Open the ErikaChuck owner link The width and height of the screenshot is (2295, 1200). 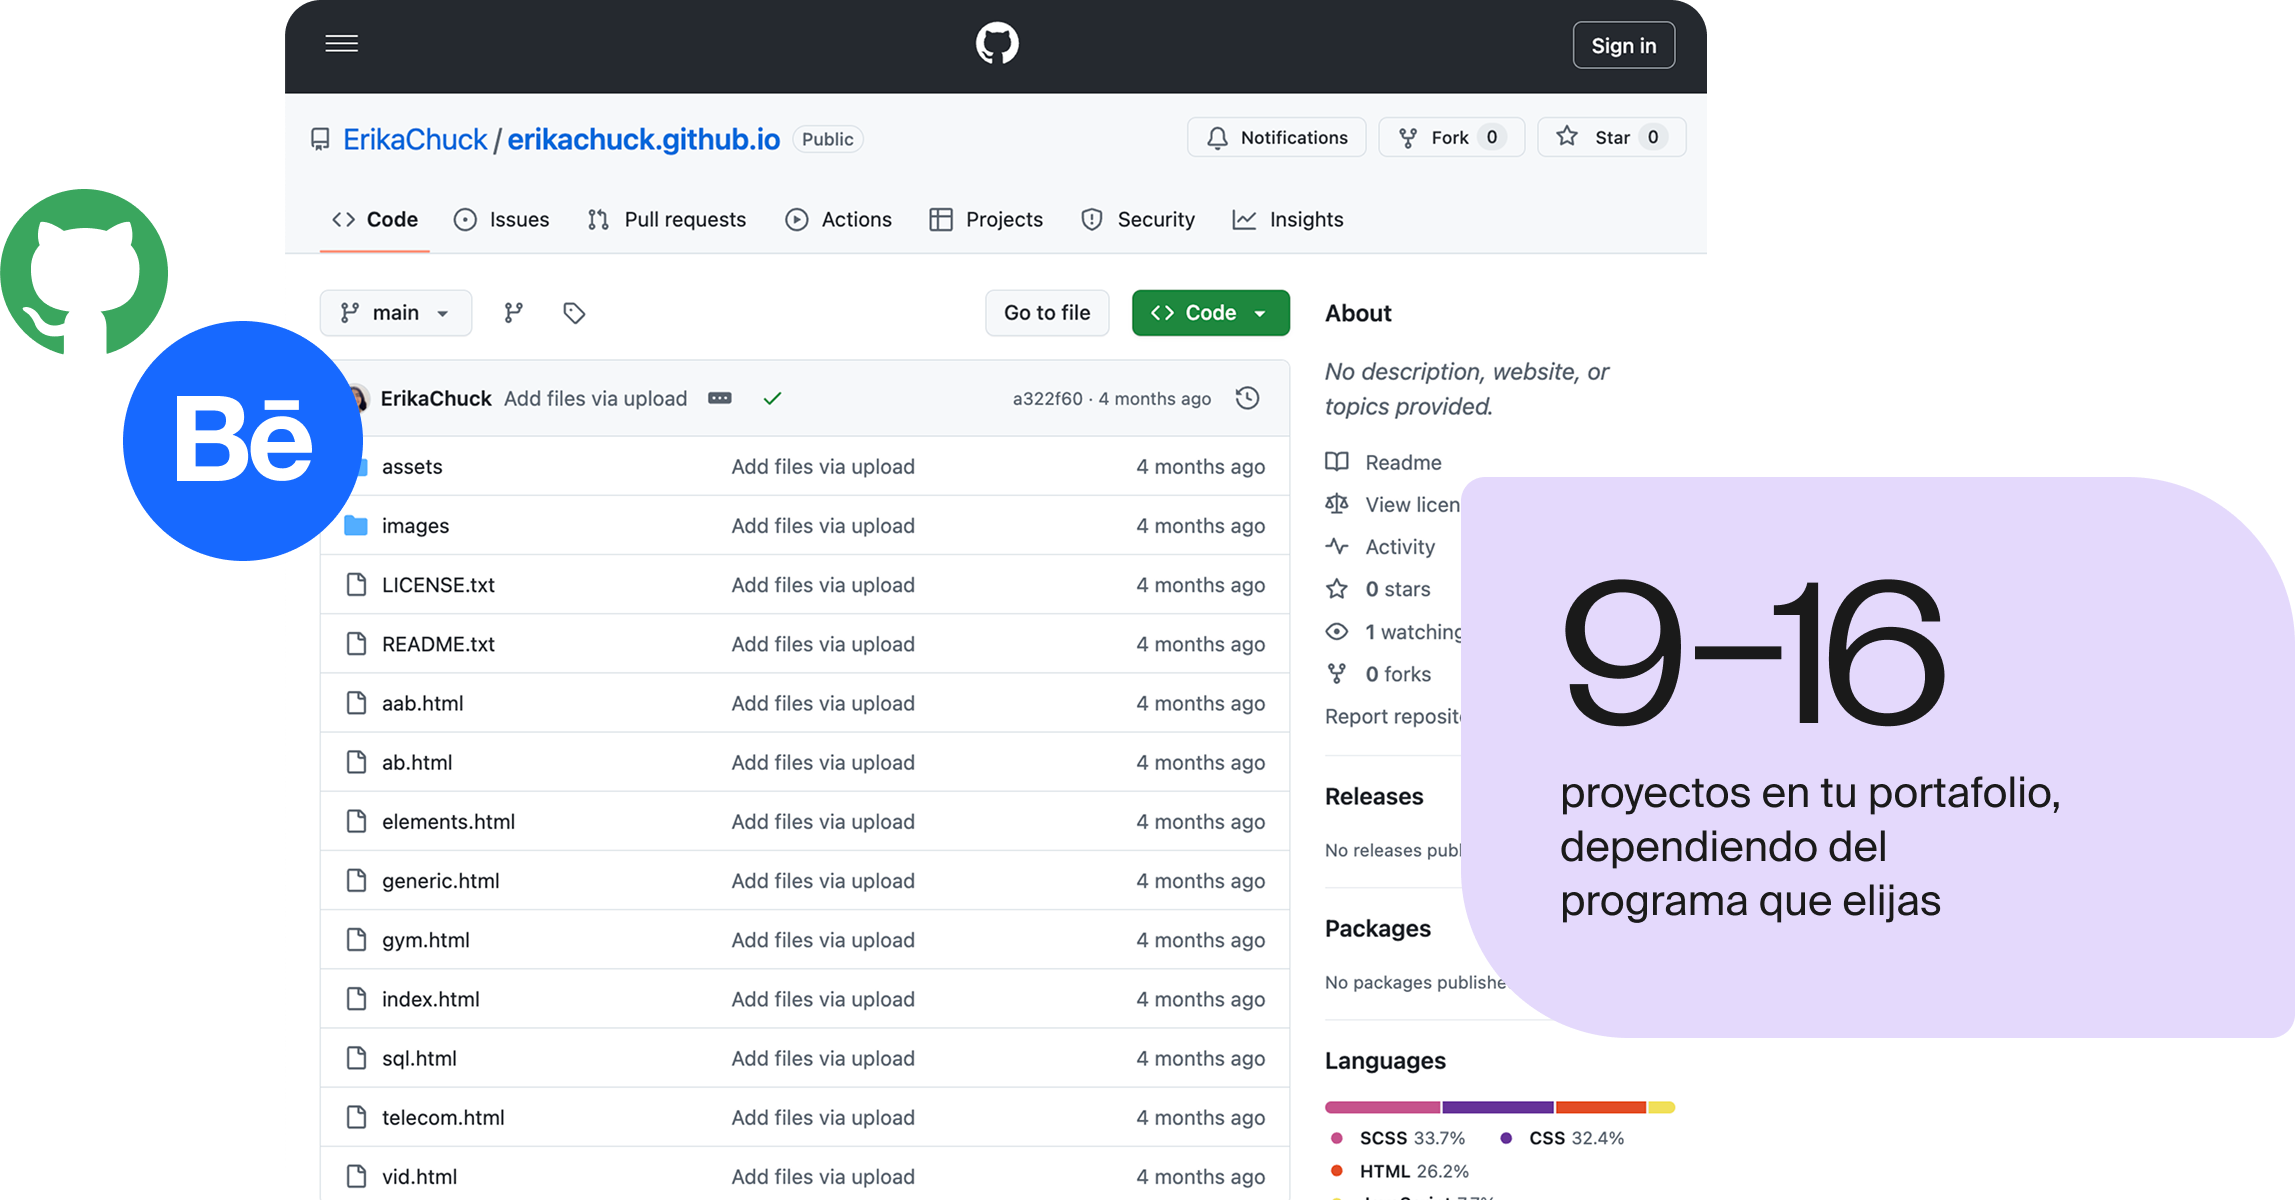click(x=415, y=139)
